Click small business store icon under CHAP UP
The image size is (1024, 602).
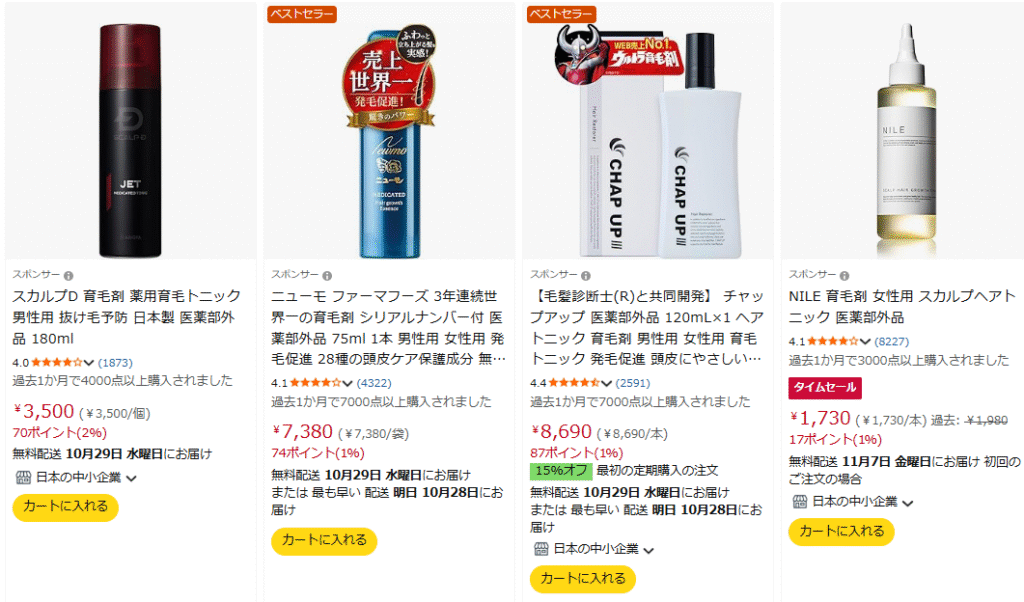pyautogui.click(x=541, y=548)
